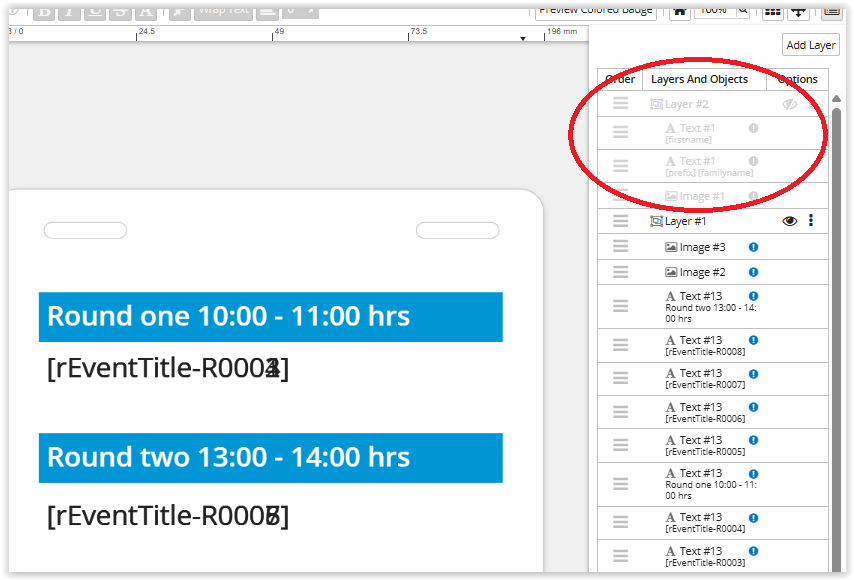Click the Layers And Objects column header
854x580 pixels.
click(x=699, y=79)
